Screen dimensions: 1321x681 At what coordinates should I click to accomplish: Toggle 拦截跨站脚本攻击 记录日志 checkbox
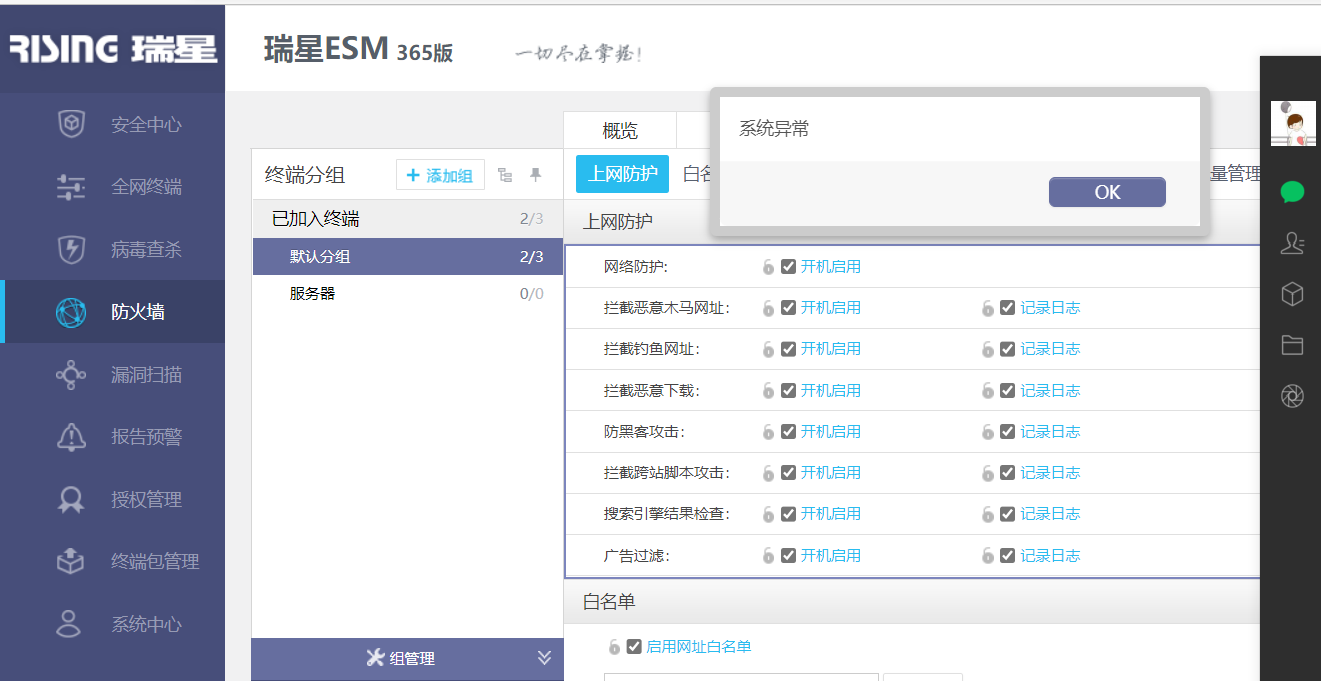click(1008, 473)
